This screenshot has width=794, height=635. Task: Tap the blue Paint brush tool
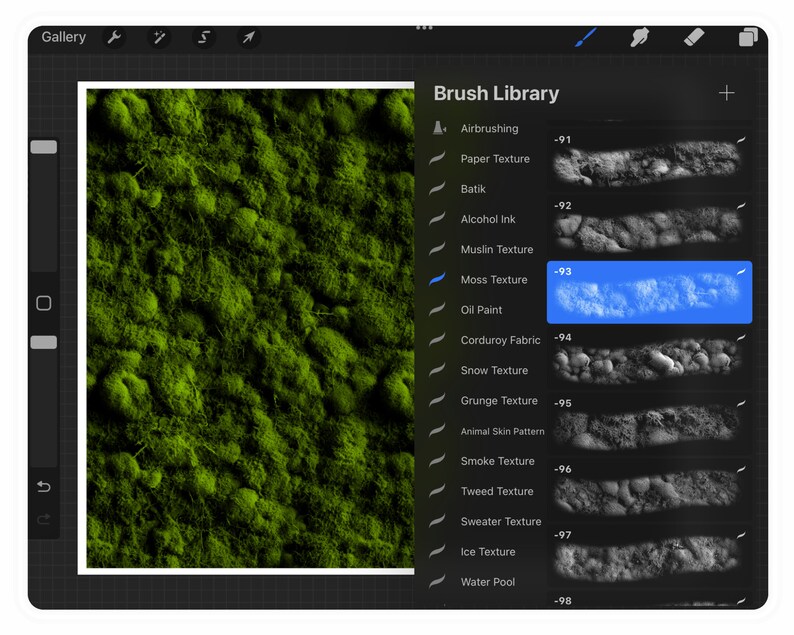coord(585,37)
